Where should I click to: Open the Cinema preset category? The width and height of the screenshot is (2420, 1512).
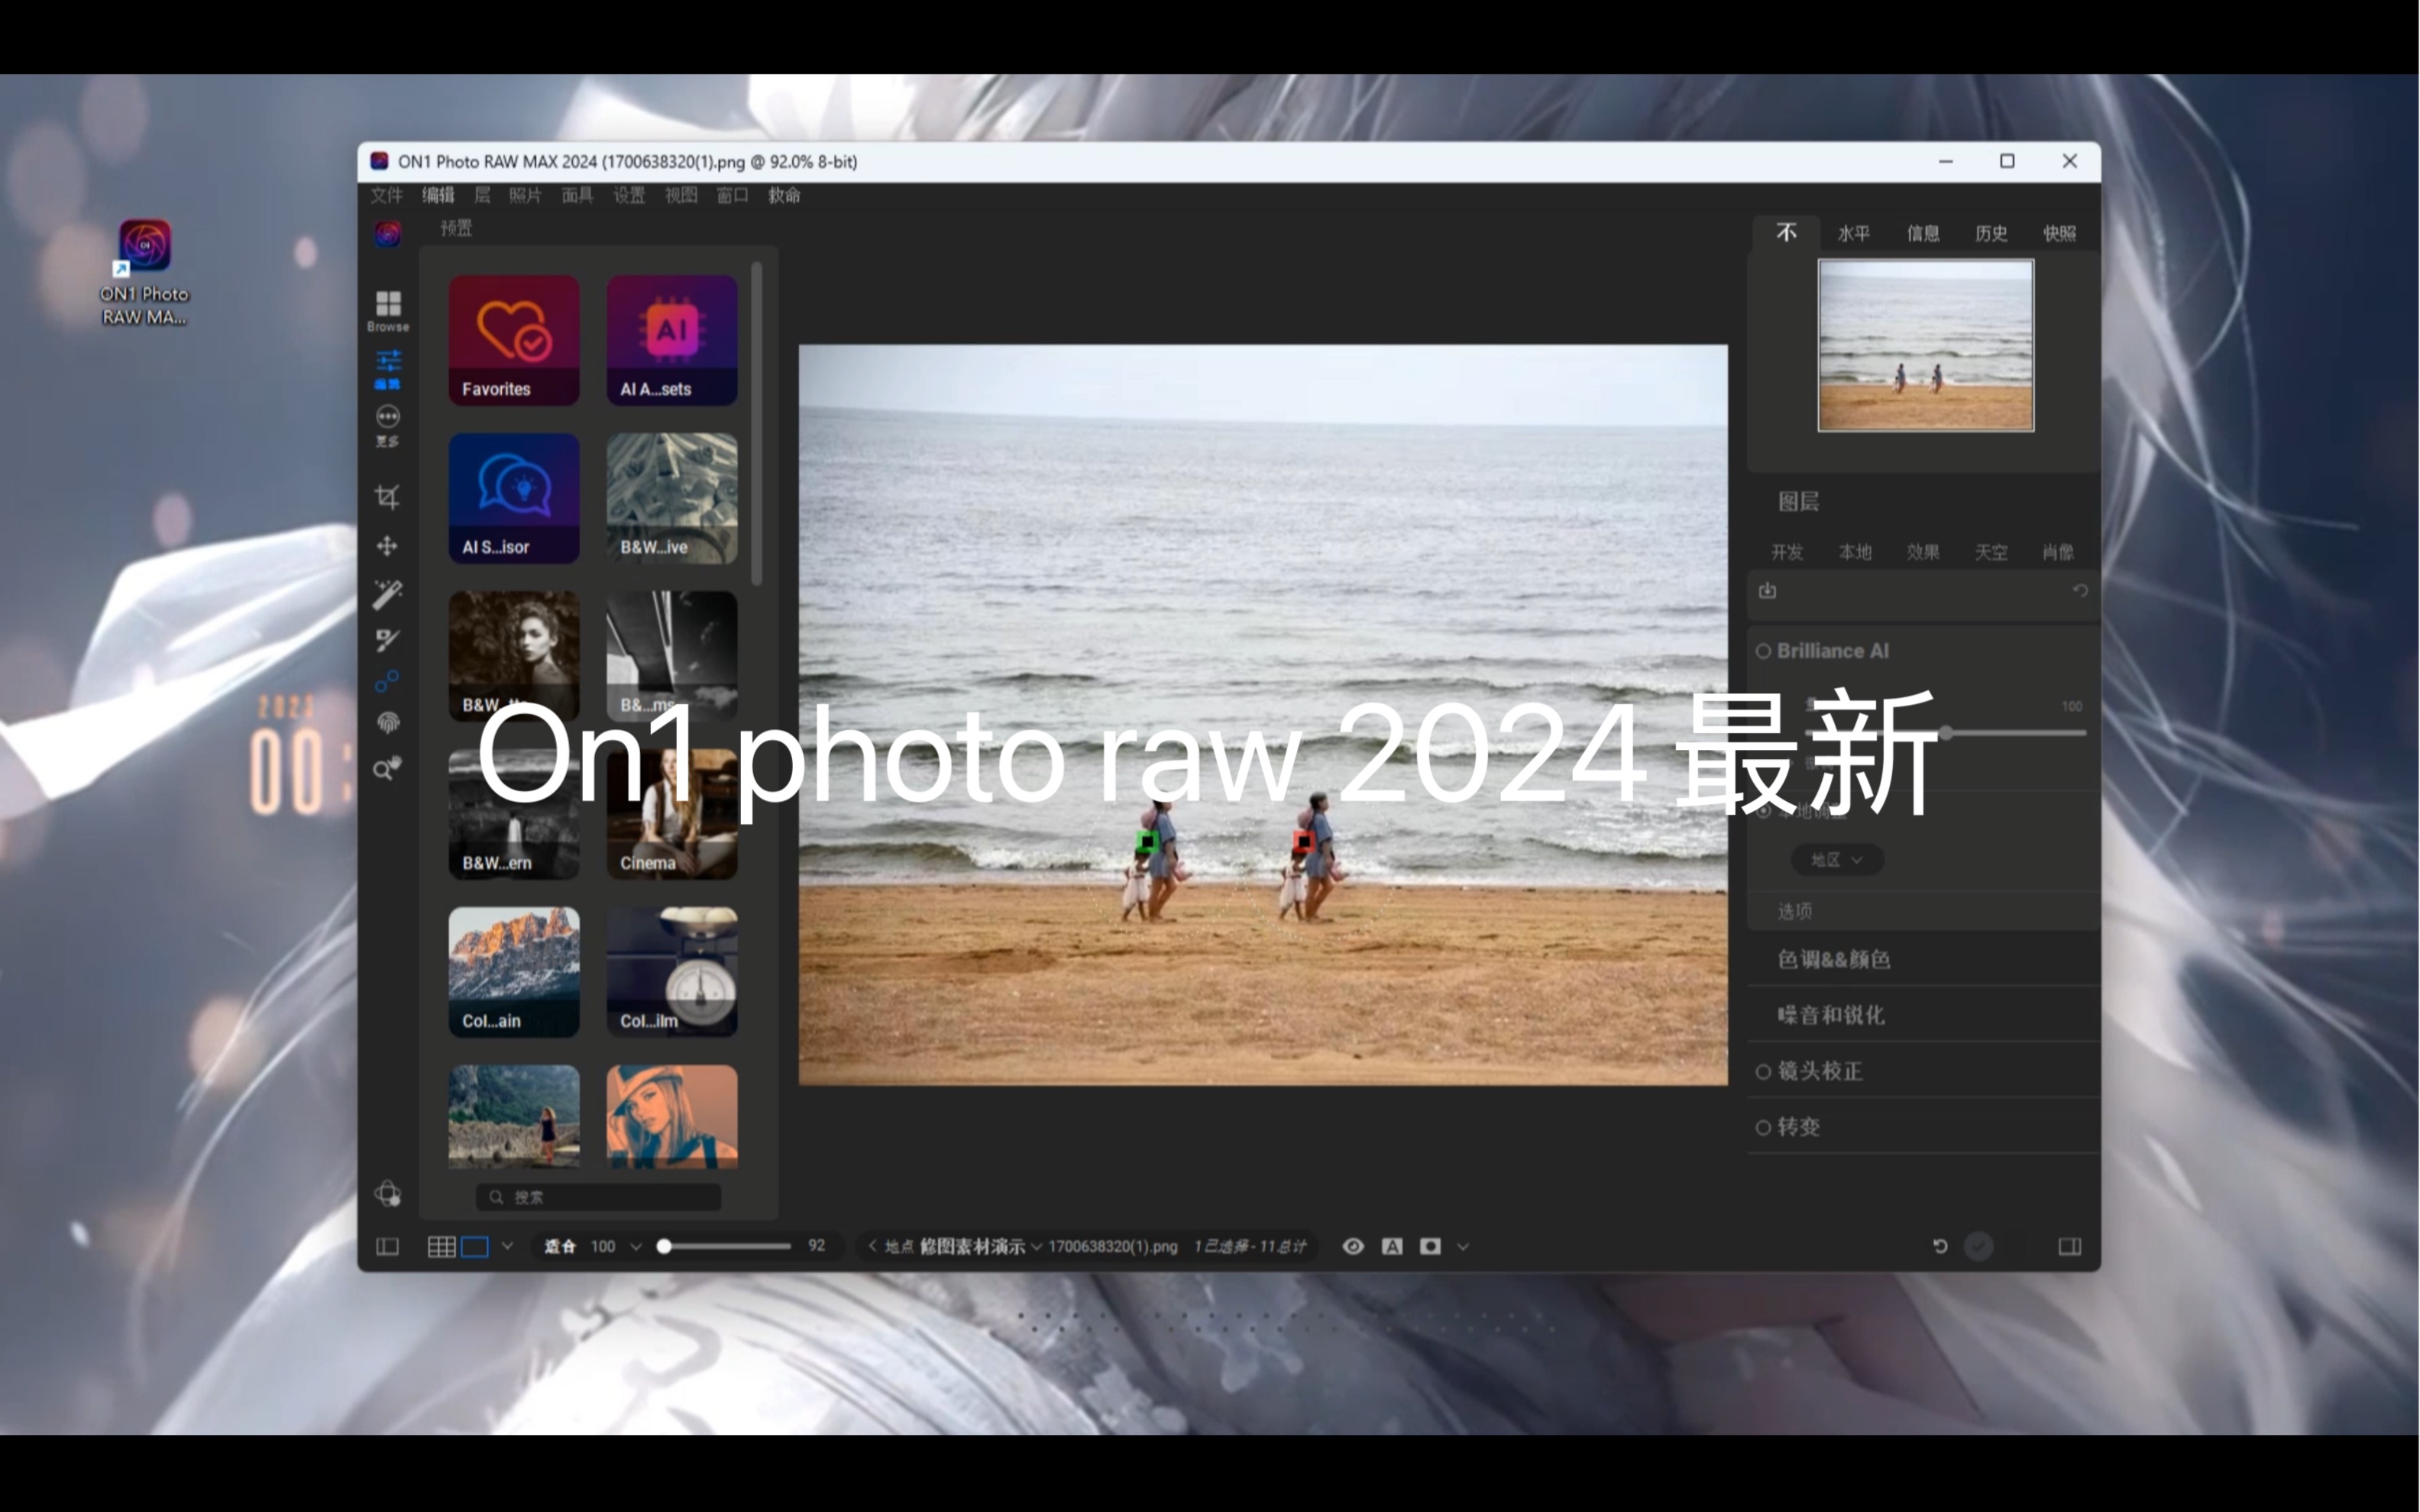672,815
